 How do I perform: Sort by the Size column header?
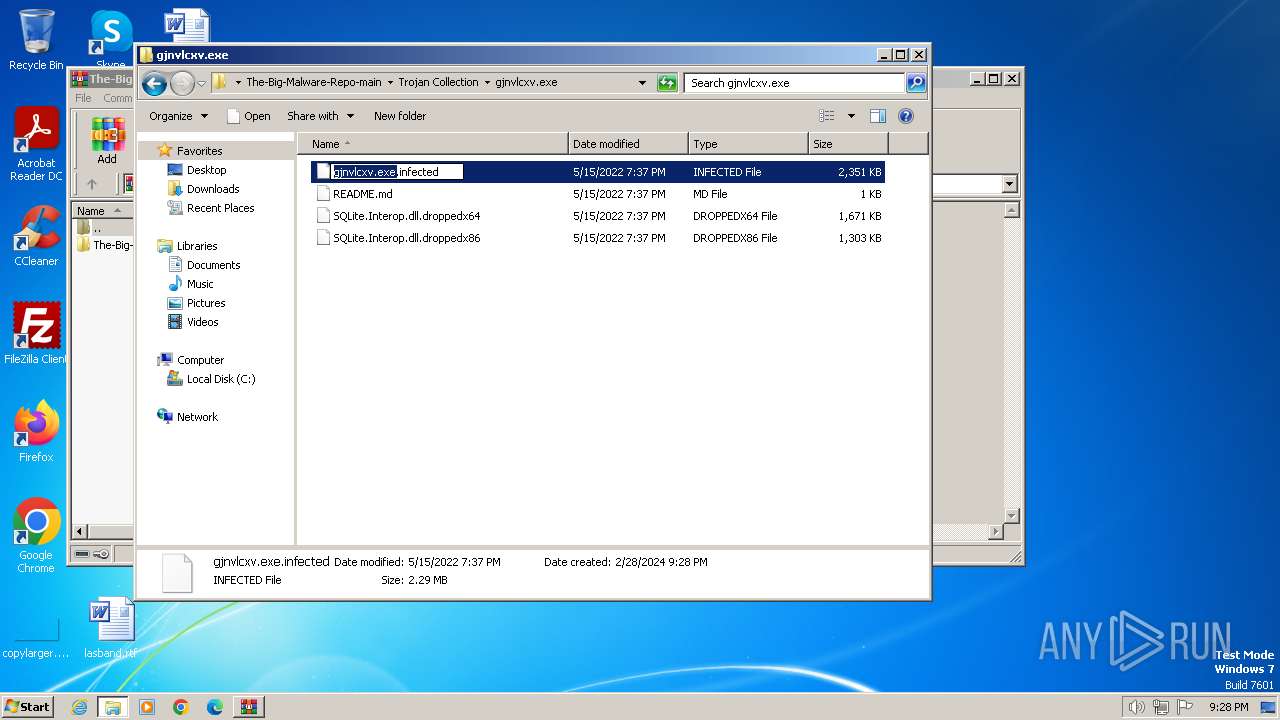click(848, 144)
